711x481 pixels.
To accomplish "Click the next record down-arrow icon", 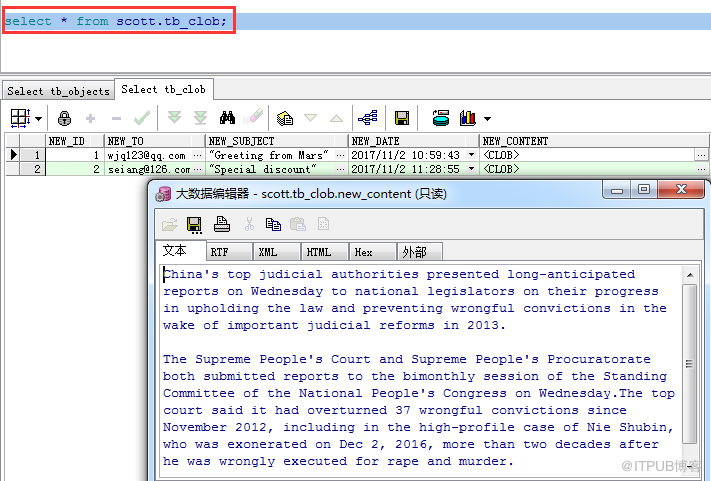I will tap(310, 118).
